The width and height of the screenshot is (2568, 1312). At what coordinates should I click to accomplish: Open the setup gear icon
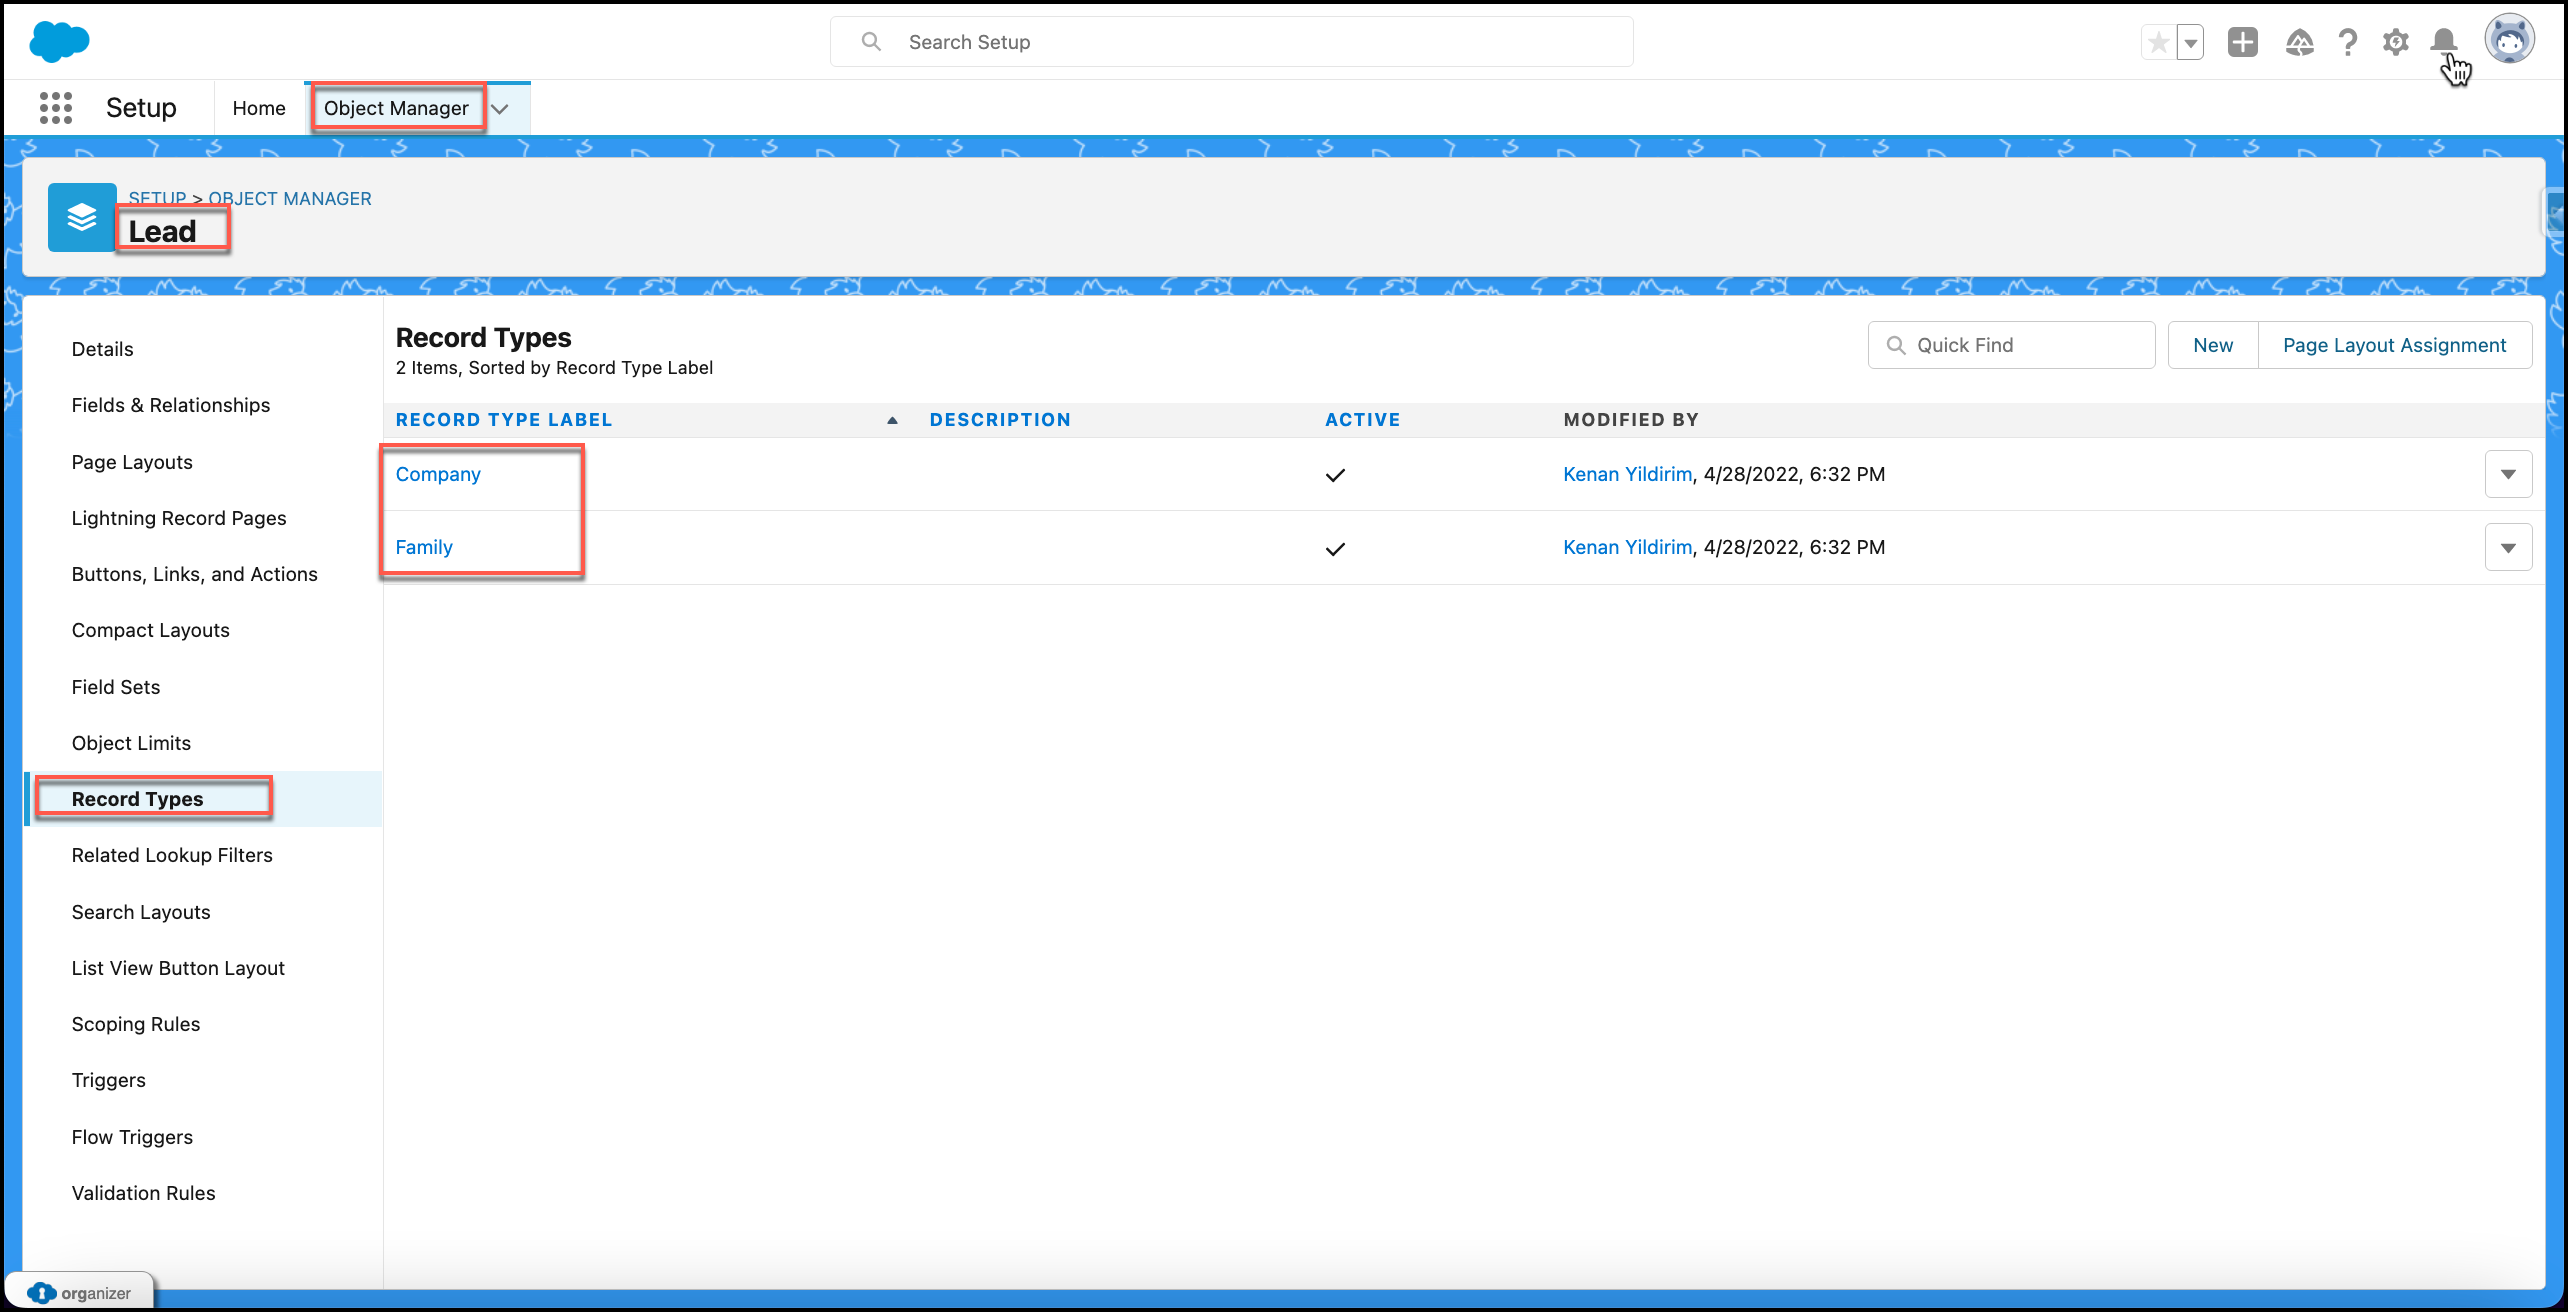[x=2396, y=42]
